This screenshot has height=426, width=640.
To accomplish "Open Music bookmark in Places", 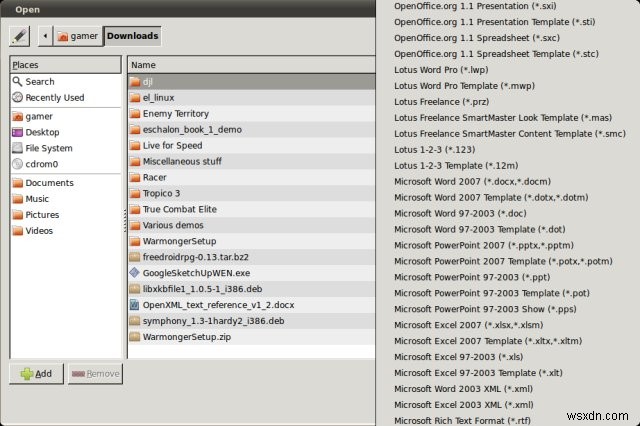I will coord(66,199).
